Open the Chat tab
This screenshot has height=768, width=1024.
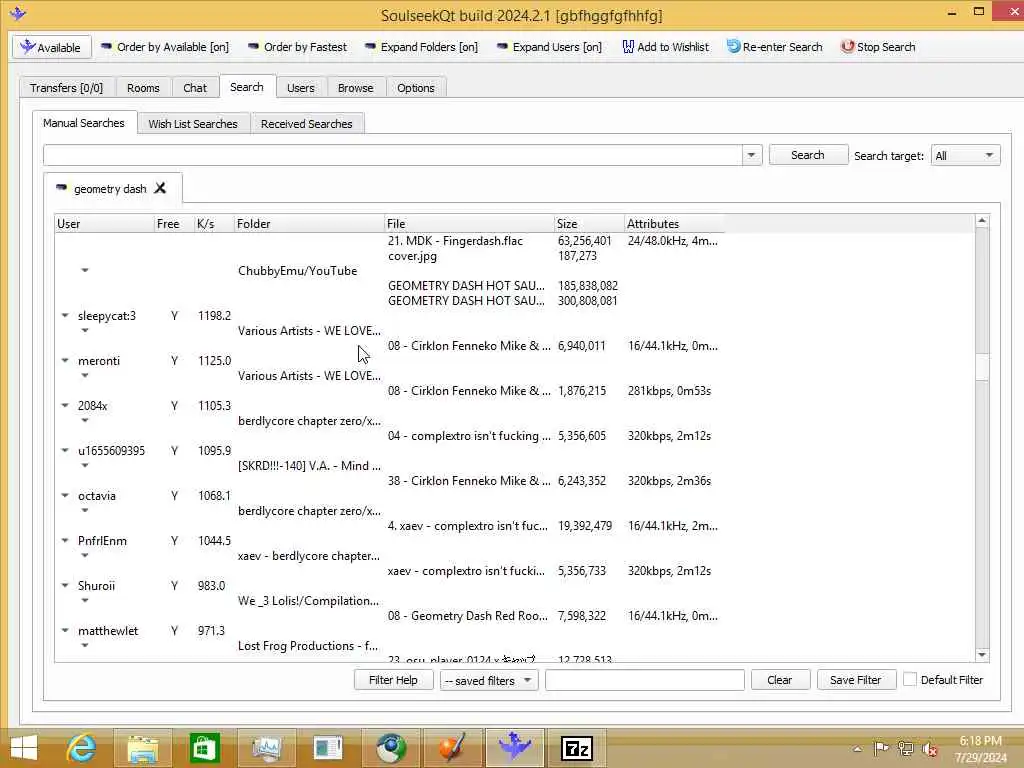click(x=195, y=88)
